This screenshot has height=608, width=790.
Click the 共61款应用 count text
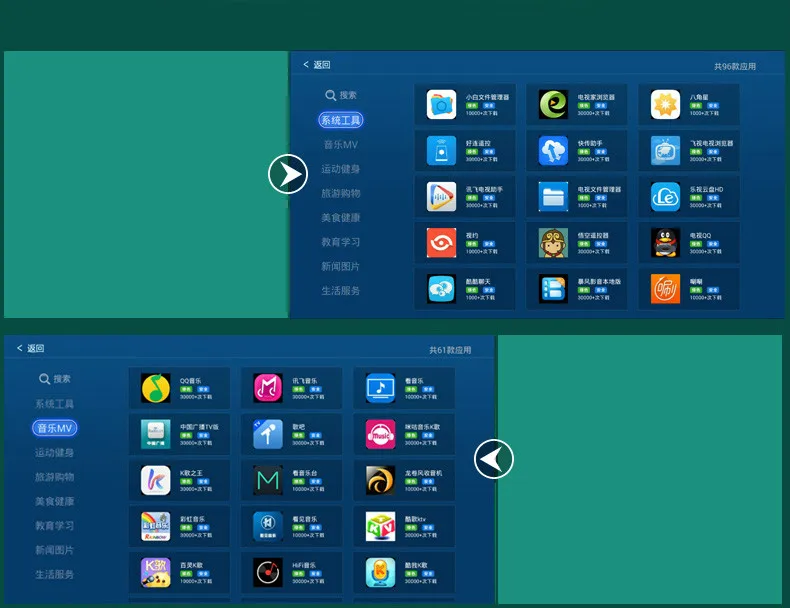point(450,350)
